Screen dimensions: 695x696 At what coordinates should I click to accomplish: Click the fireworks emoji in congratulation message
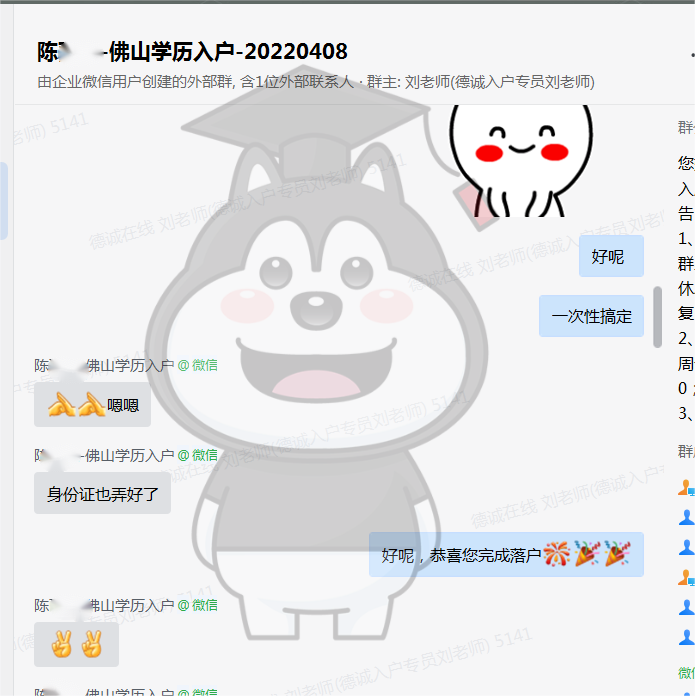pyautogui.click(x=557, y=554)
